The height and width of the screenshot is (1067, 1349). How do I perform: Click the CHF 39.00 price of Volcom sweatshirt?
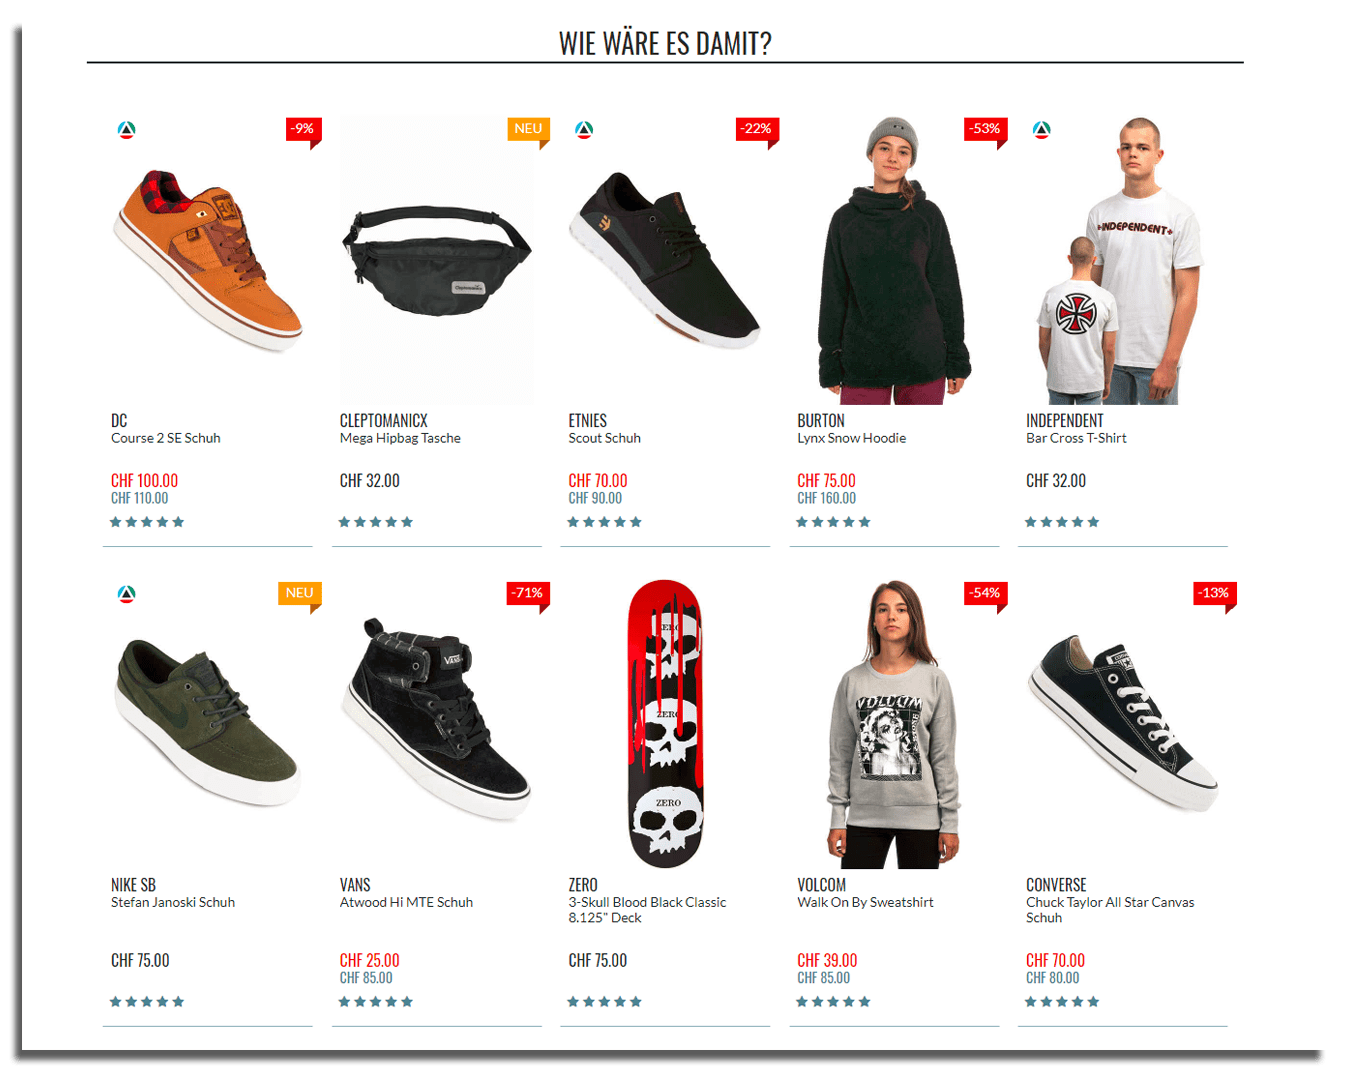click(x=827, y=960)
